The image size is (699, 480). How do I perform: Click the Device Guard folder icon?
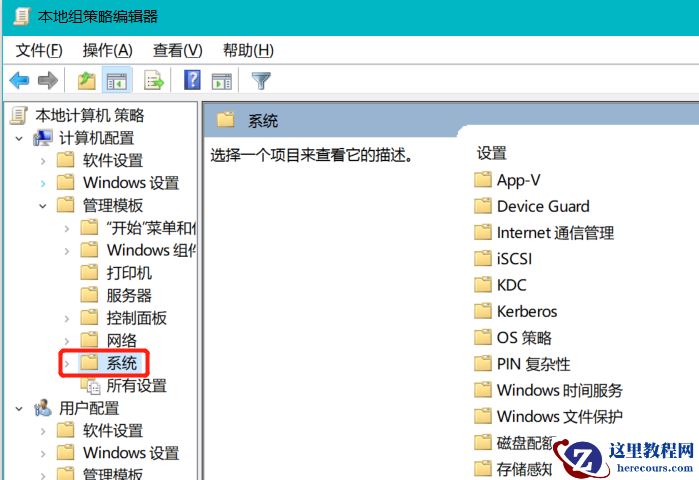[x=482, y=206]
